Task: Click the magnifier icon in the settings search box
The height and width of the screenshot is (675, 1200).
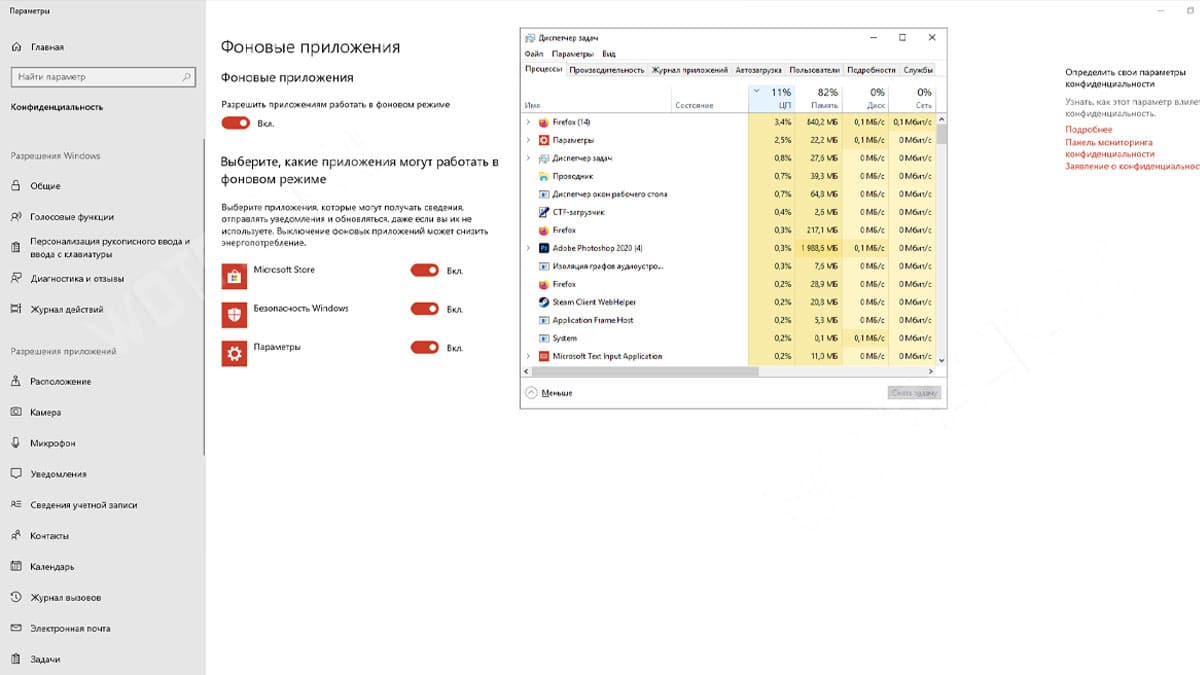Action: pyautogui.click(x=186, y=77)
